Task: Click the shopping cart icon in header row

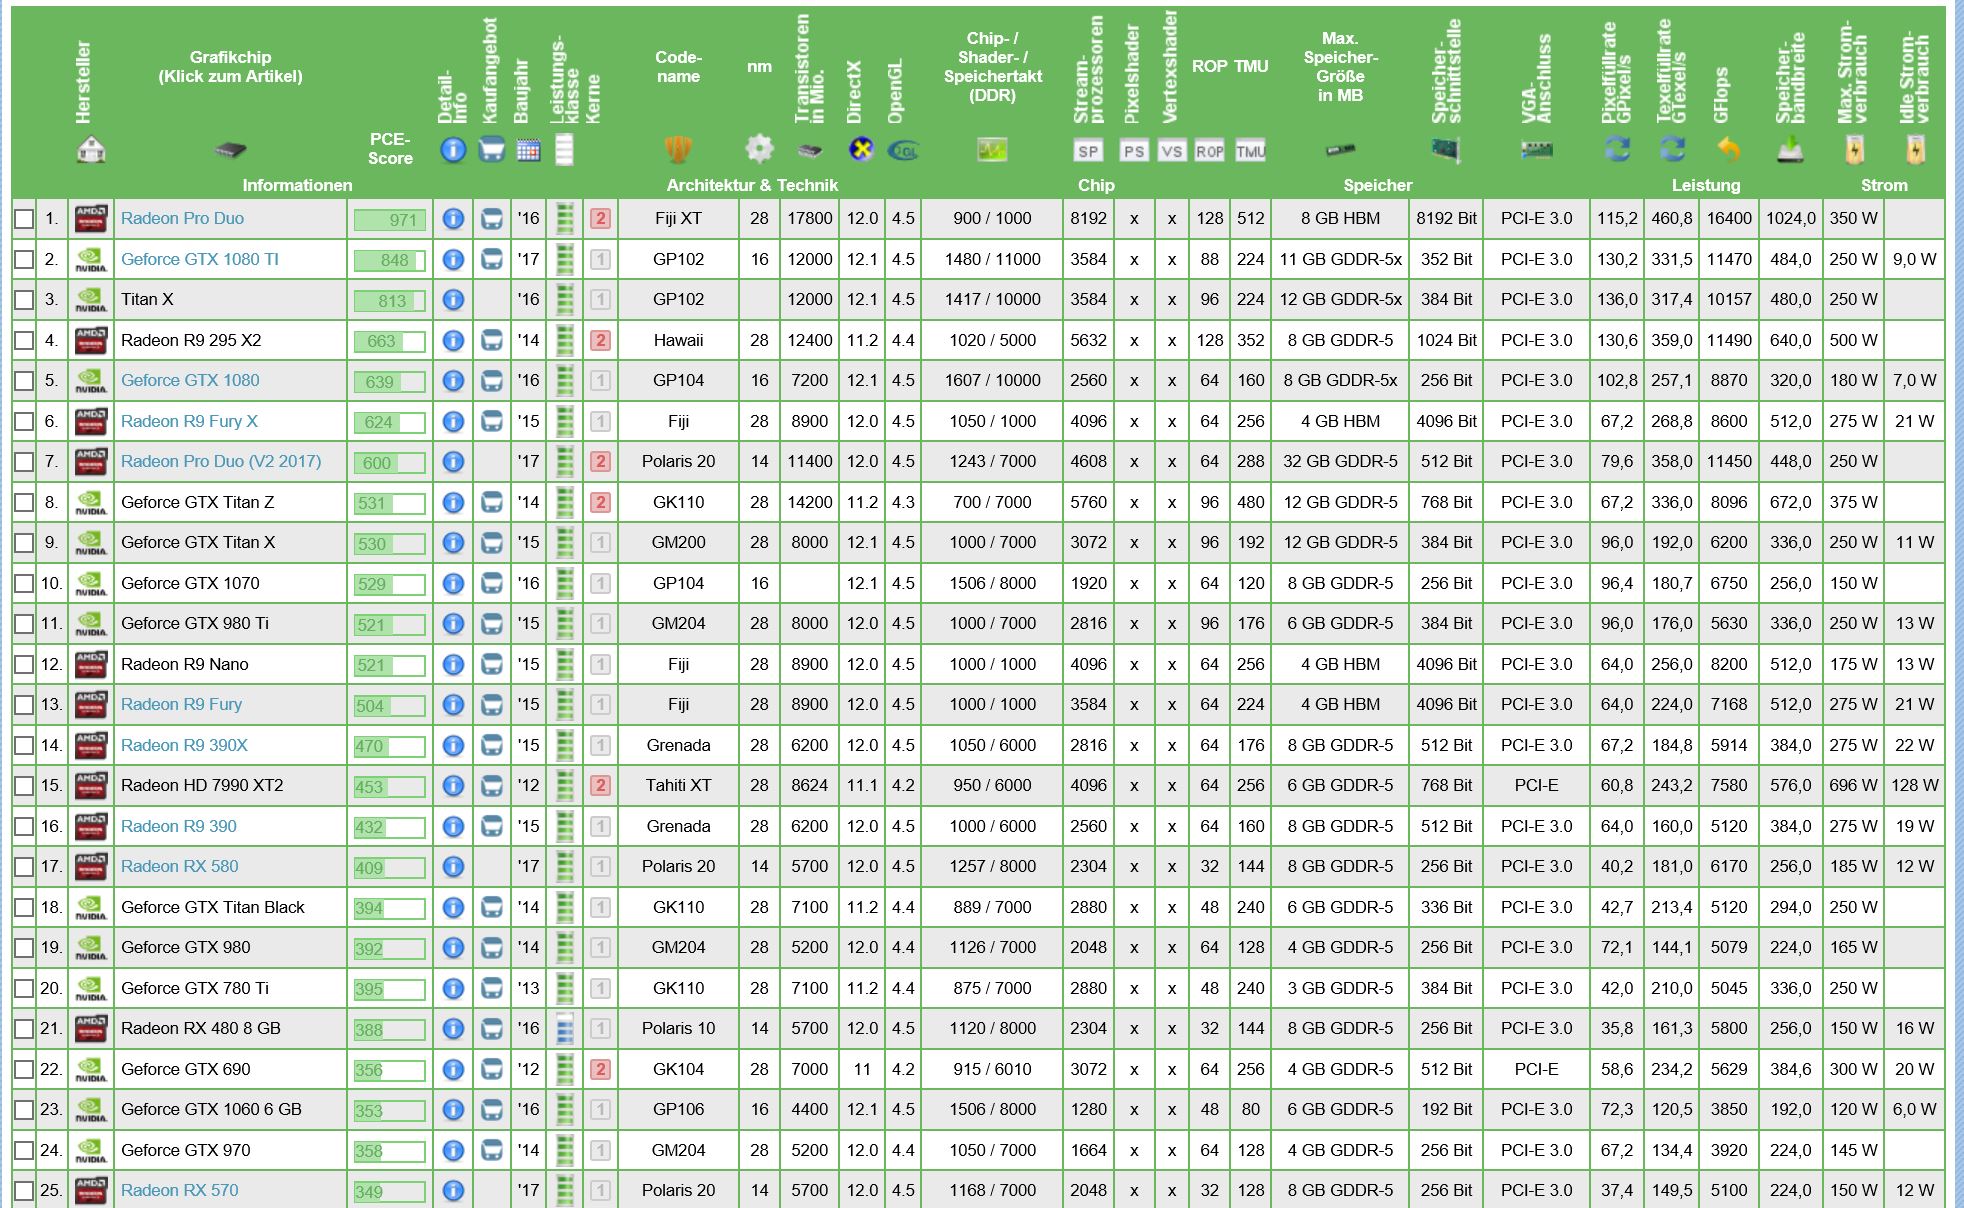Action: coord(491,150)
